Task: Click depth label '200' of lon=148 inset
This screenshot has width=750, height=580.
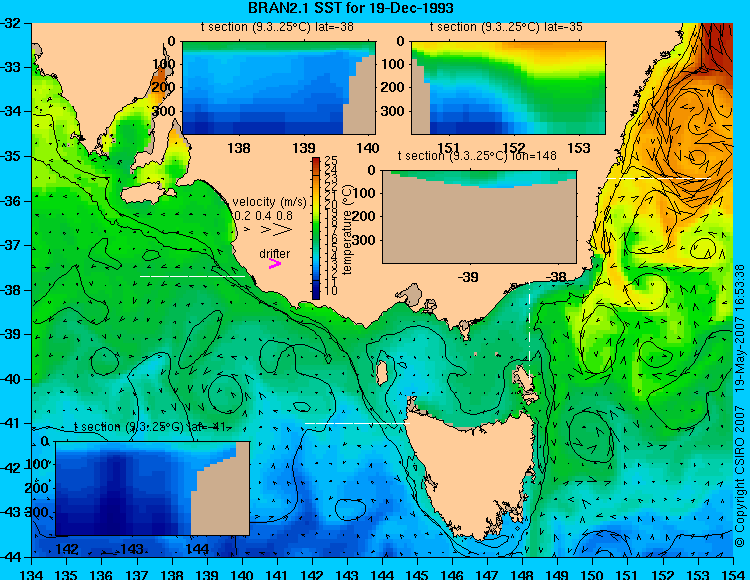Action: tap(366, 216)
